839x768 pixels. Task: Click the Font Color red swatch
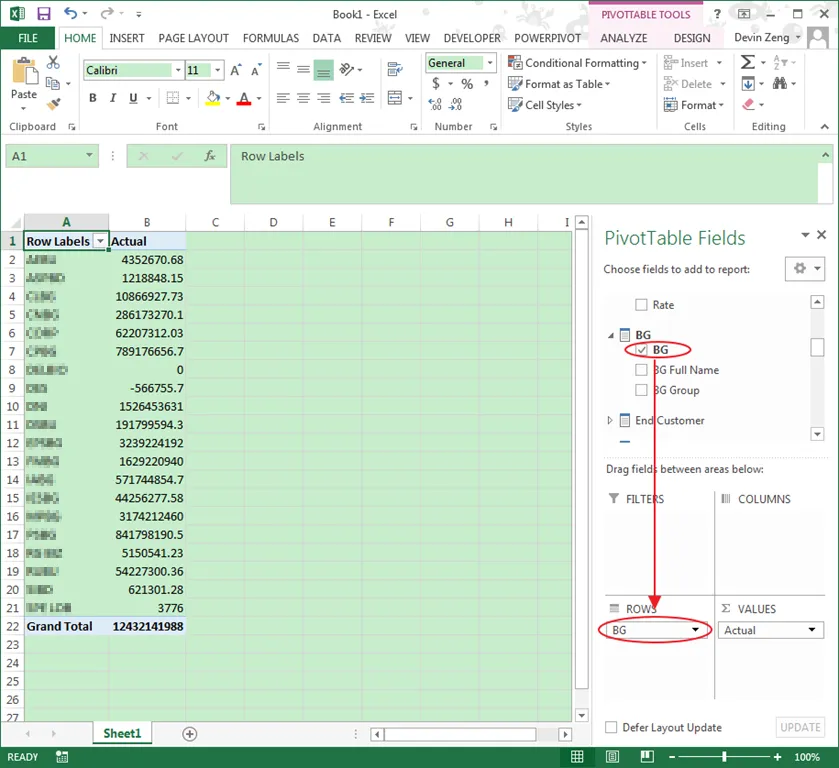(x=243, y=98)
